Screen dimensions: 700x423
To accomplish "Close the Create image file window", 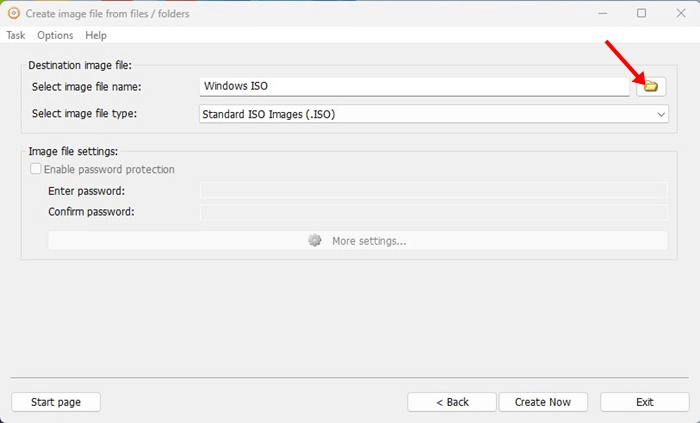I will [680, 13].
